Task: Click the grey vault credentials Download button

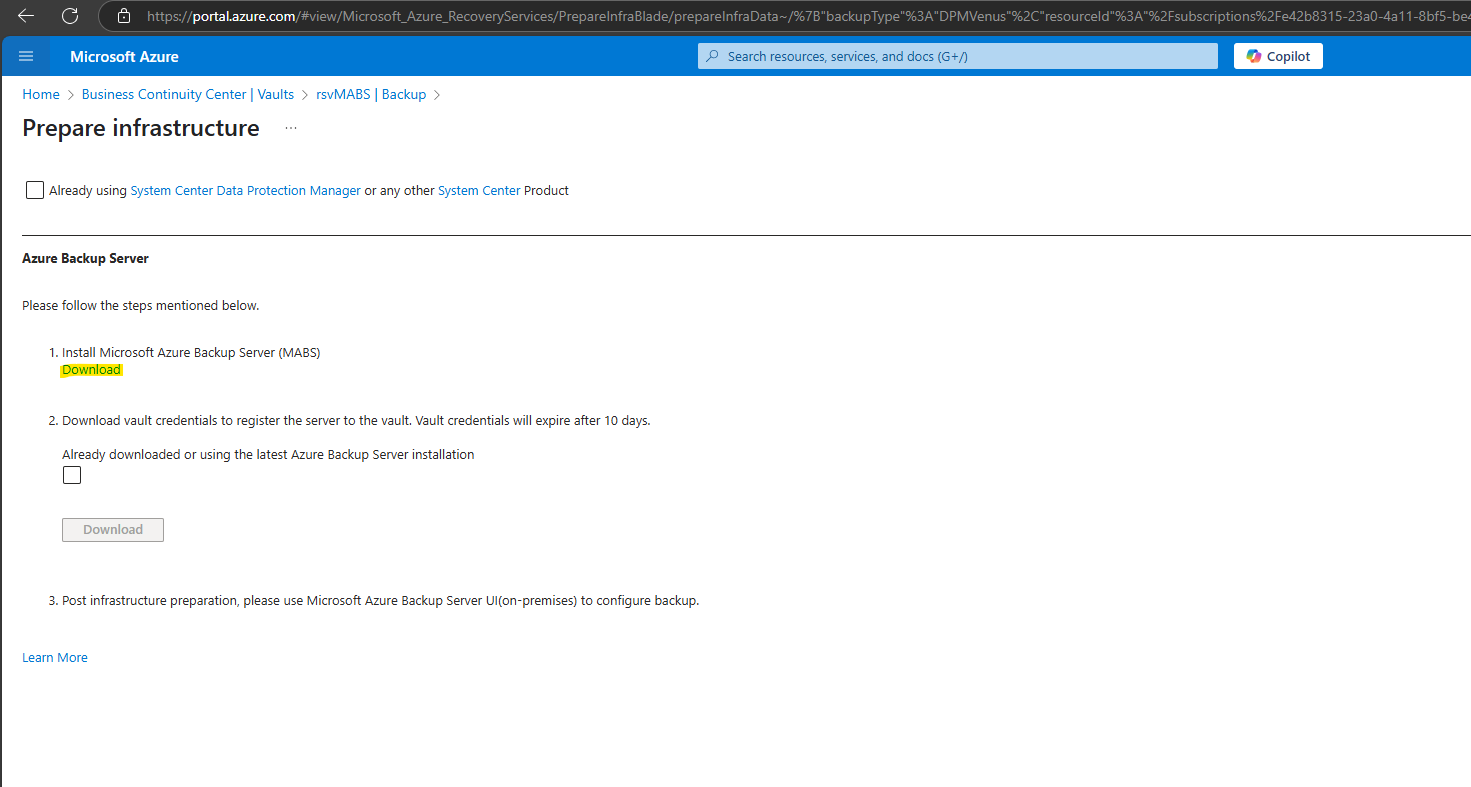Action: point(113,530)
